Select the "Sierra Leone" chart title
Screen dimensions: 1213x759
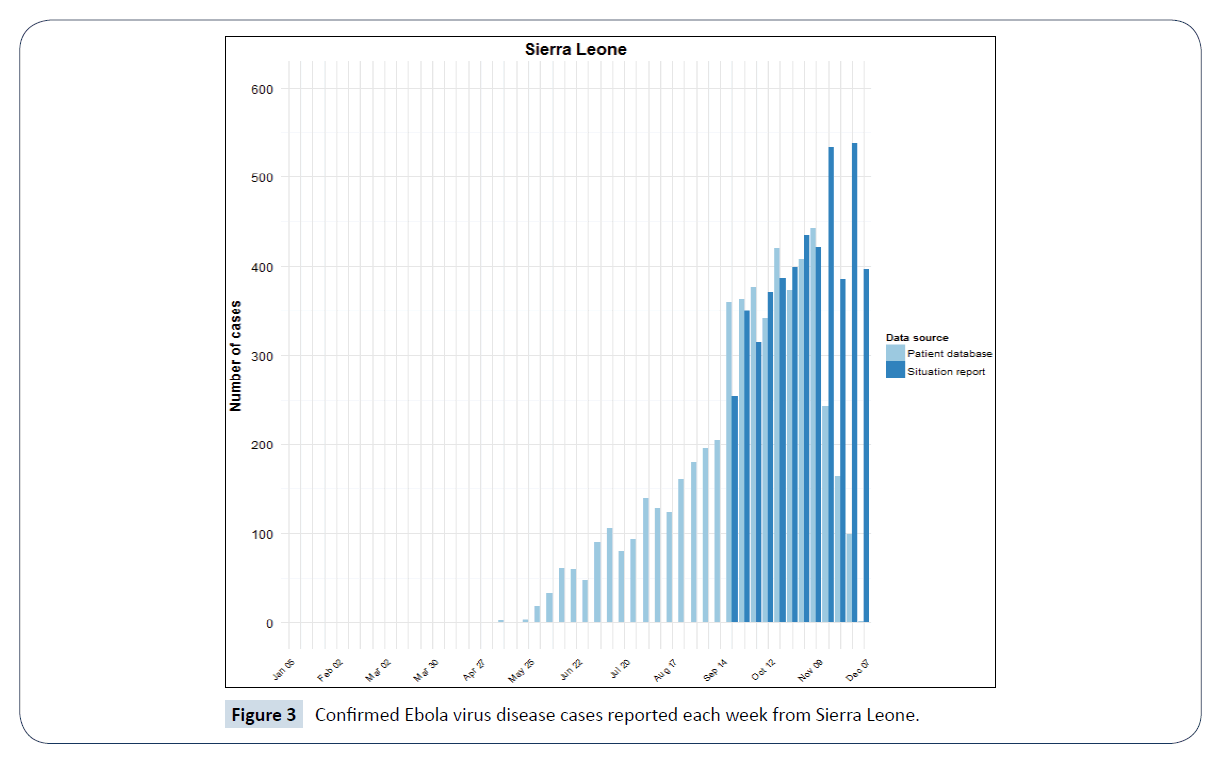576,49
